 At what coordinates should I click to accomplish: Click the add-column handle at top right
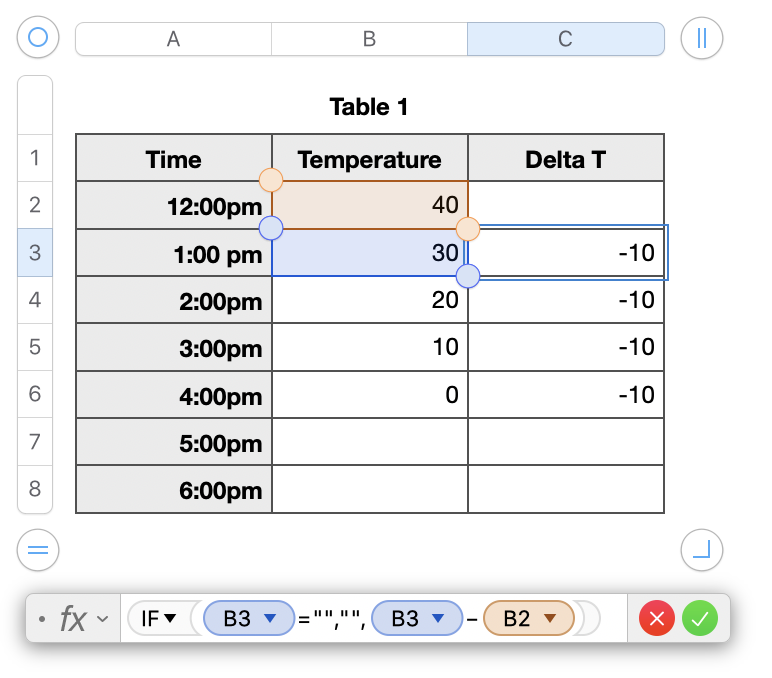tap(701, 38)
